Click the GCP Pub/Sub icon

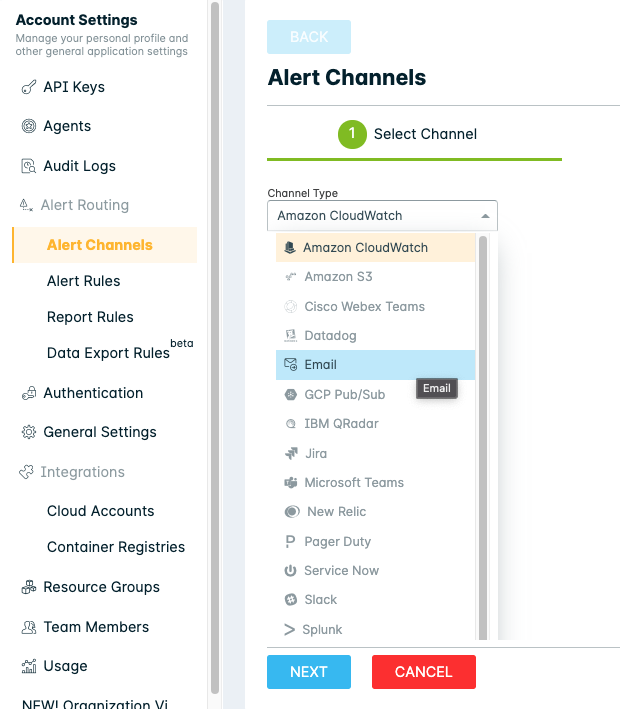pos(290,395)
